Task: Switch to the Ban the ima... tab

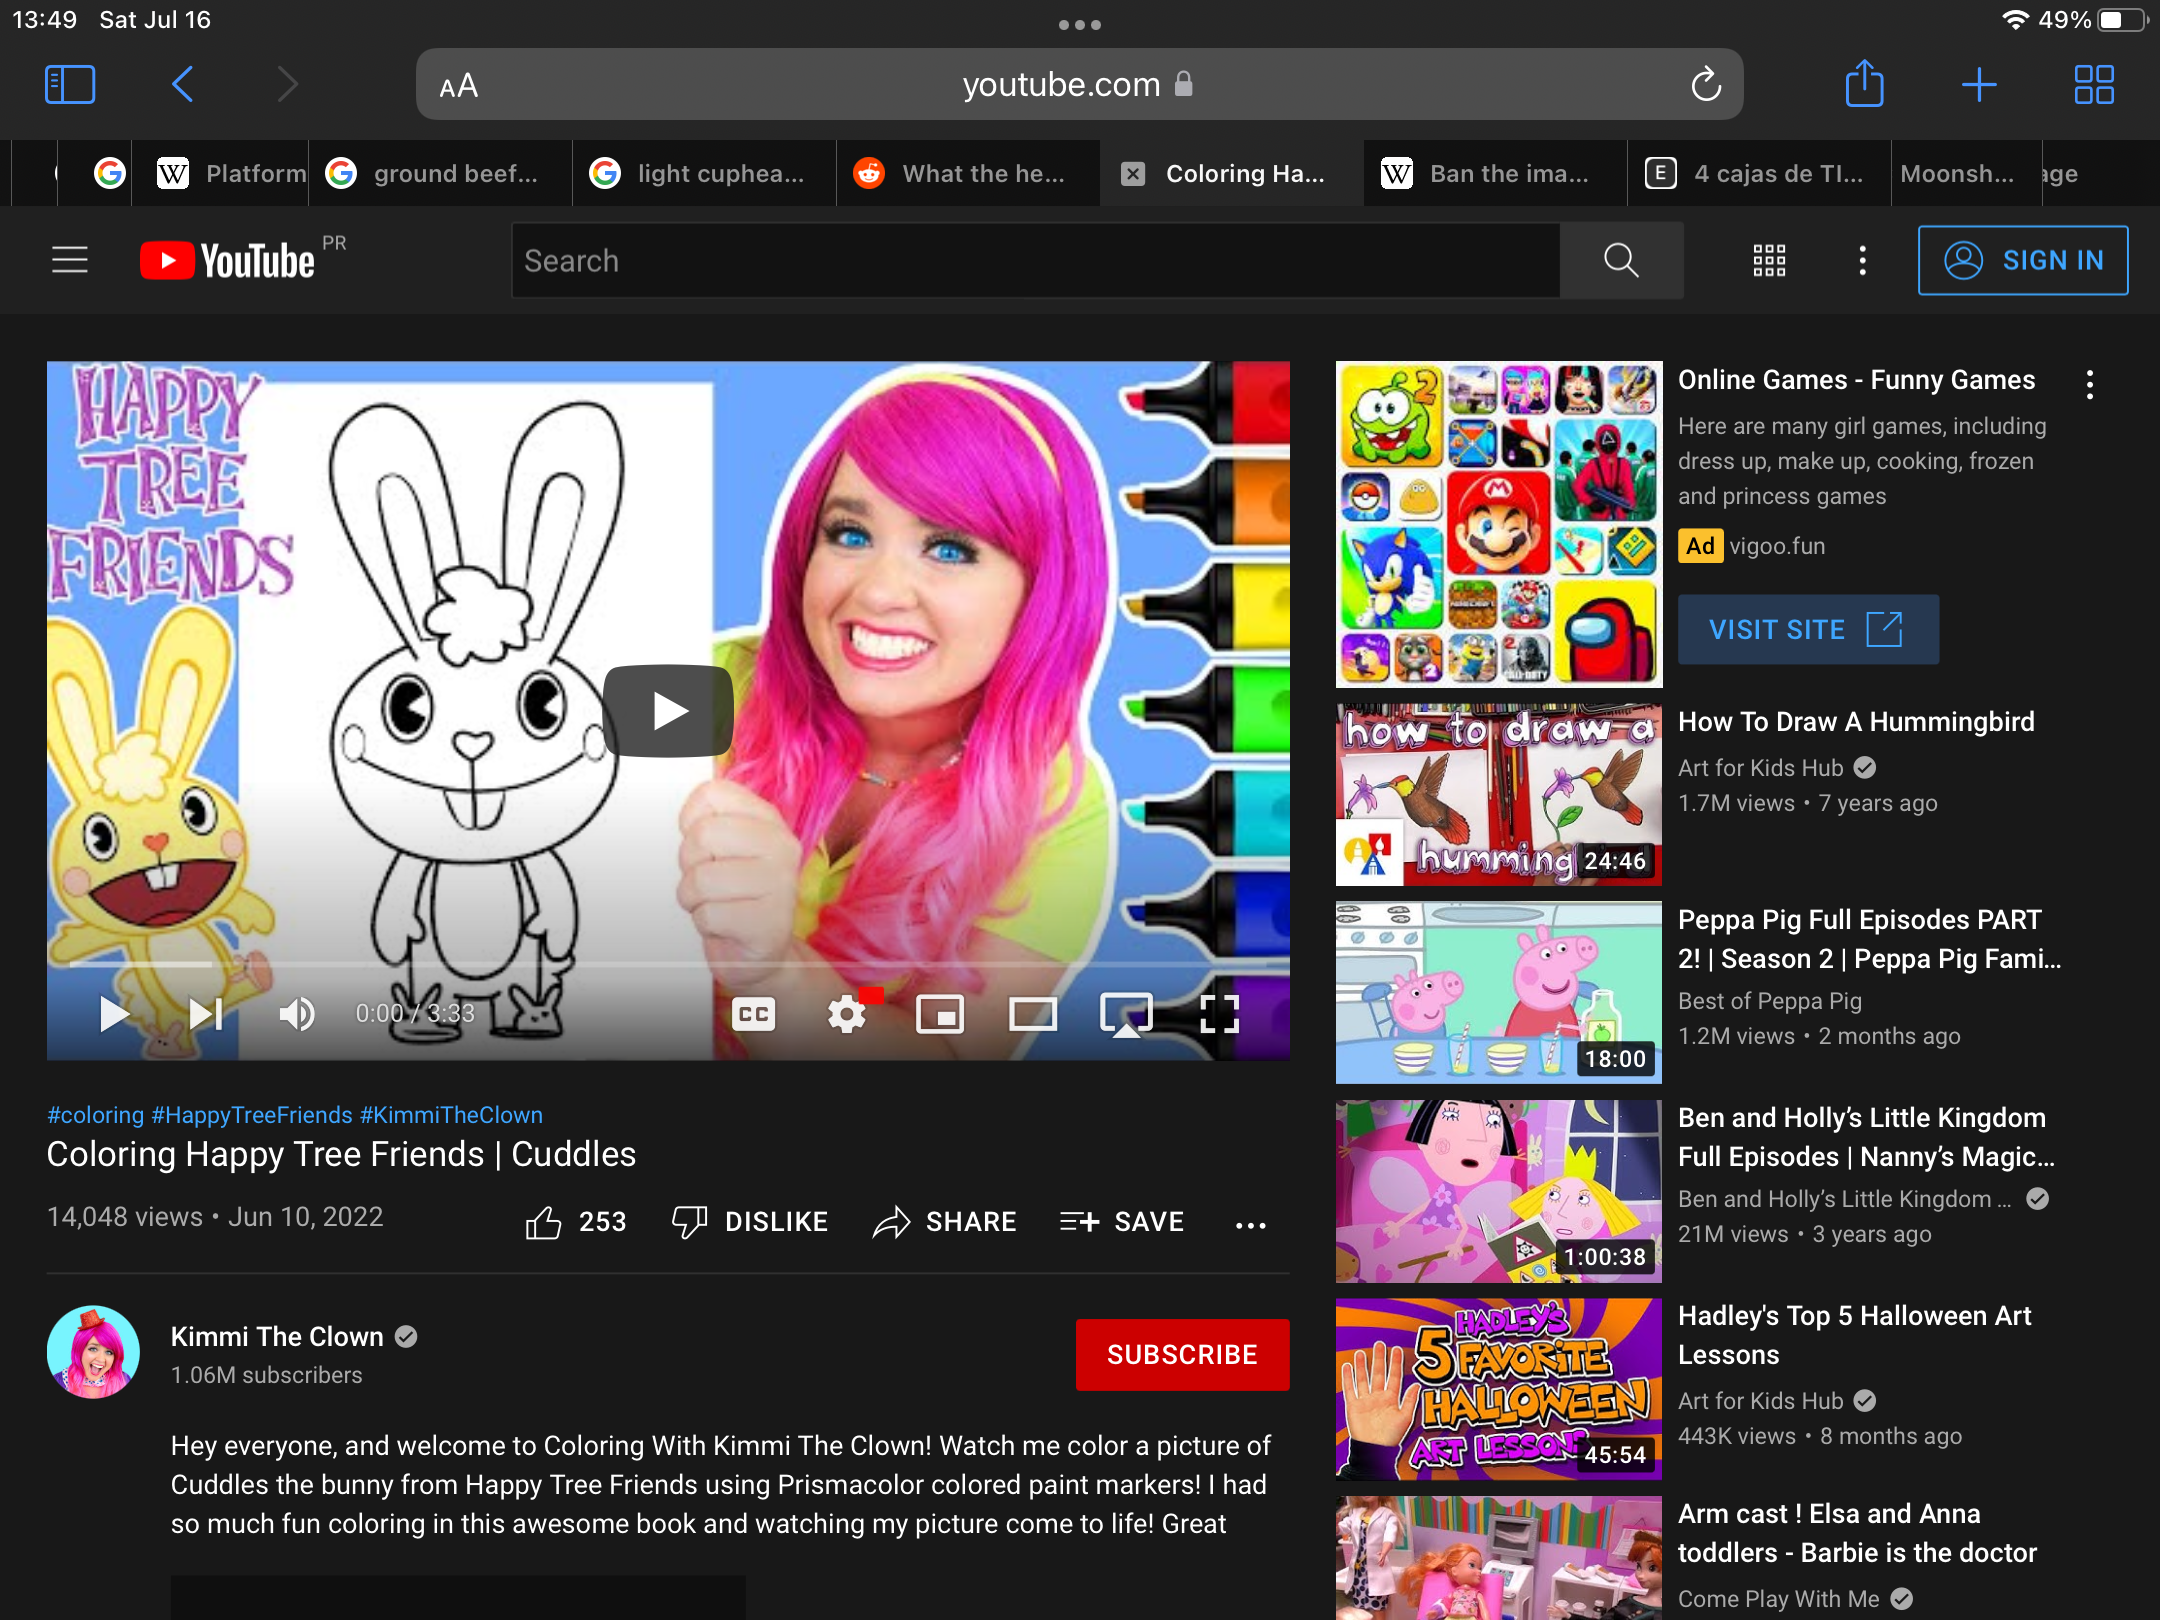Action: tap(1496, 174)
